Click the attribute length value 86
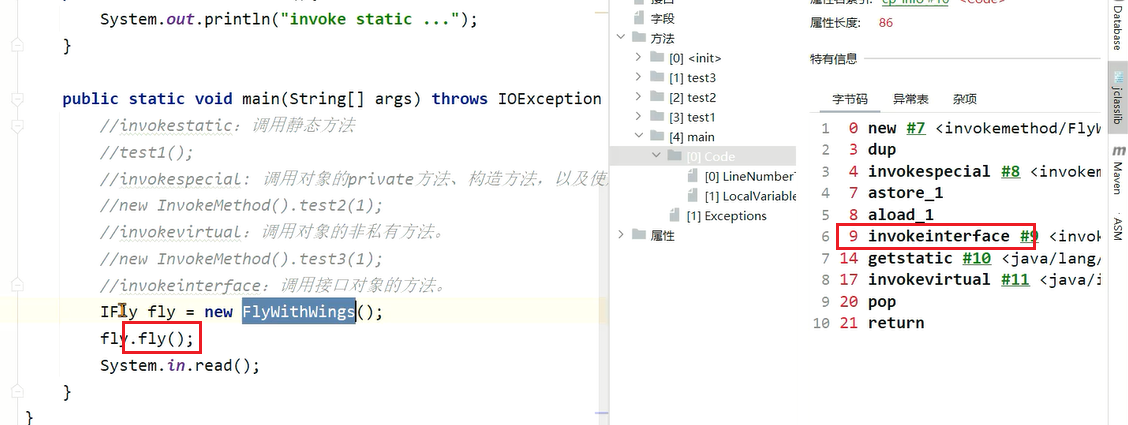Image resolution: width=1128 pixels, height=425 pixels. click(x=886, y=23)
